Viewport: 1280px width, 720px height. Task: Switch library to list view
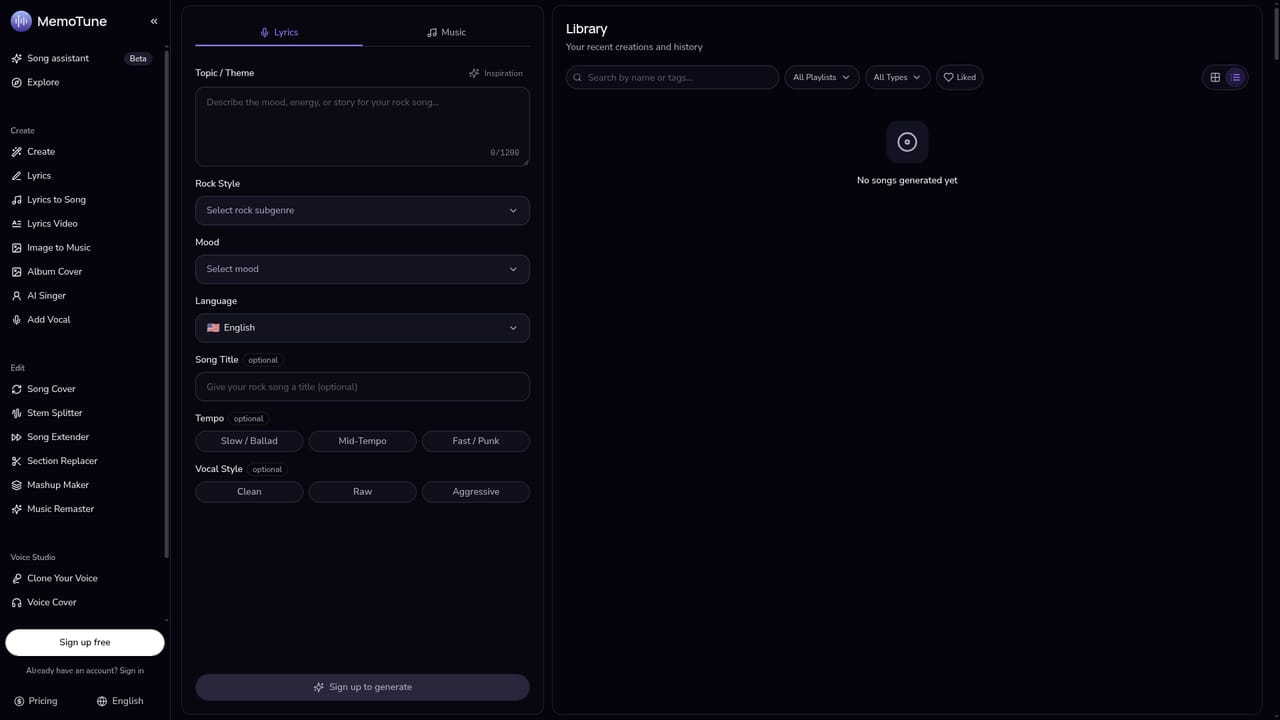1236,77
